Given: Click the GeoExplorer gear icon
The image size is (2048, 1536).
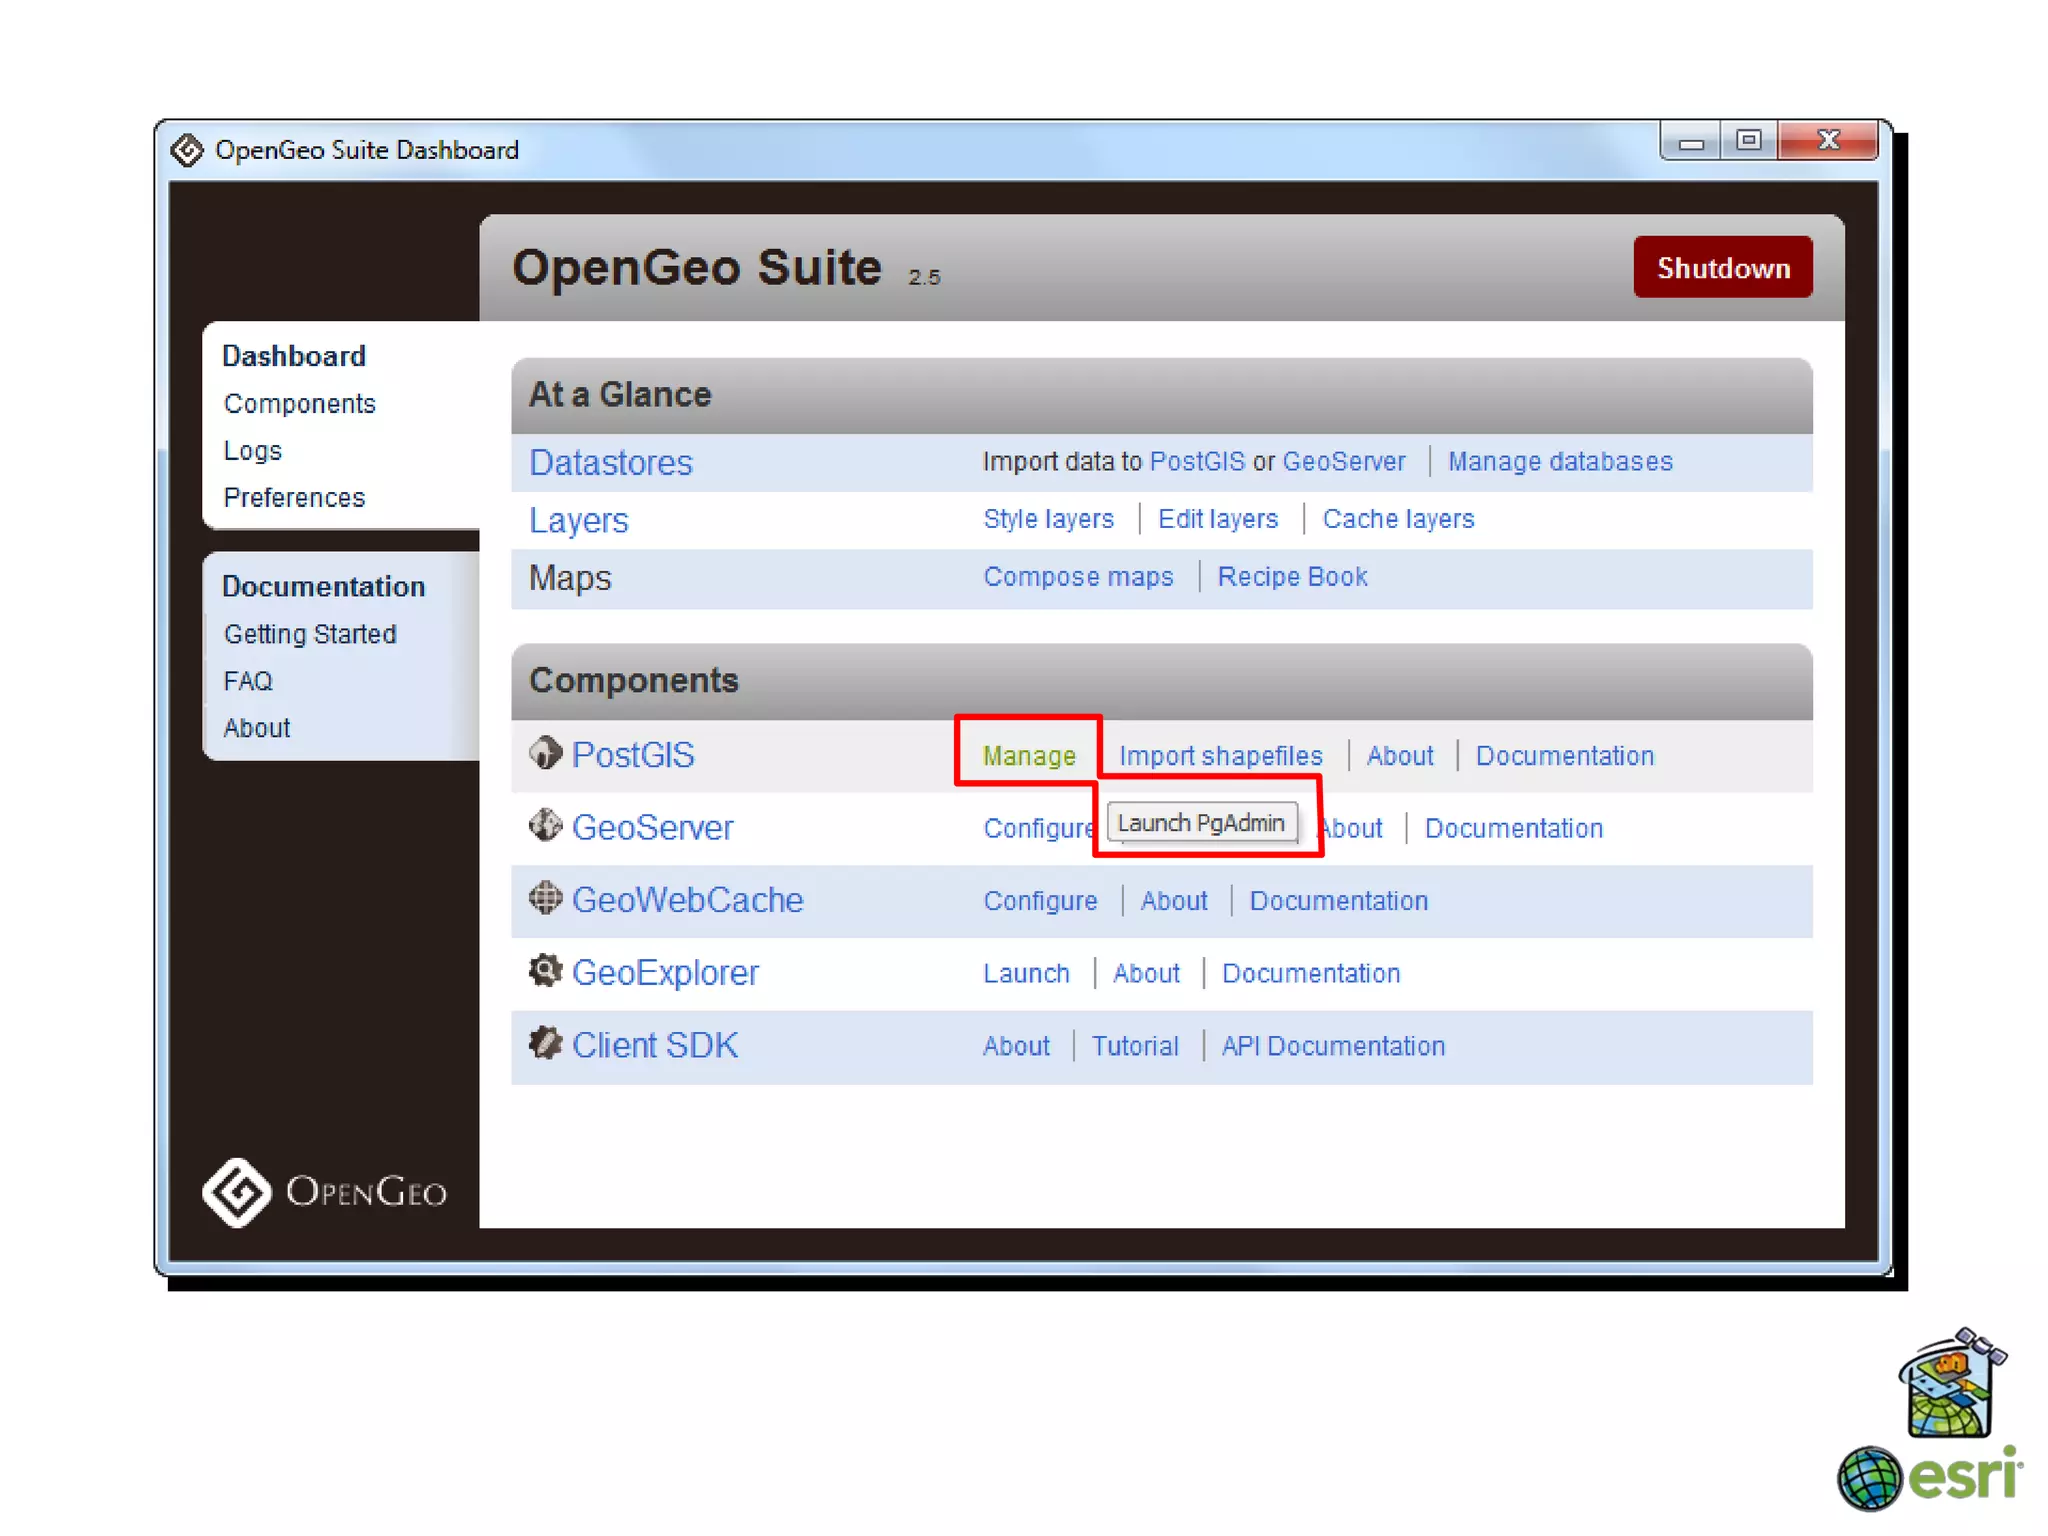Looking at the screenshot, I should click(x=545, y=970).
